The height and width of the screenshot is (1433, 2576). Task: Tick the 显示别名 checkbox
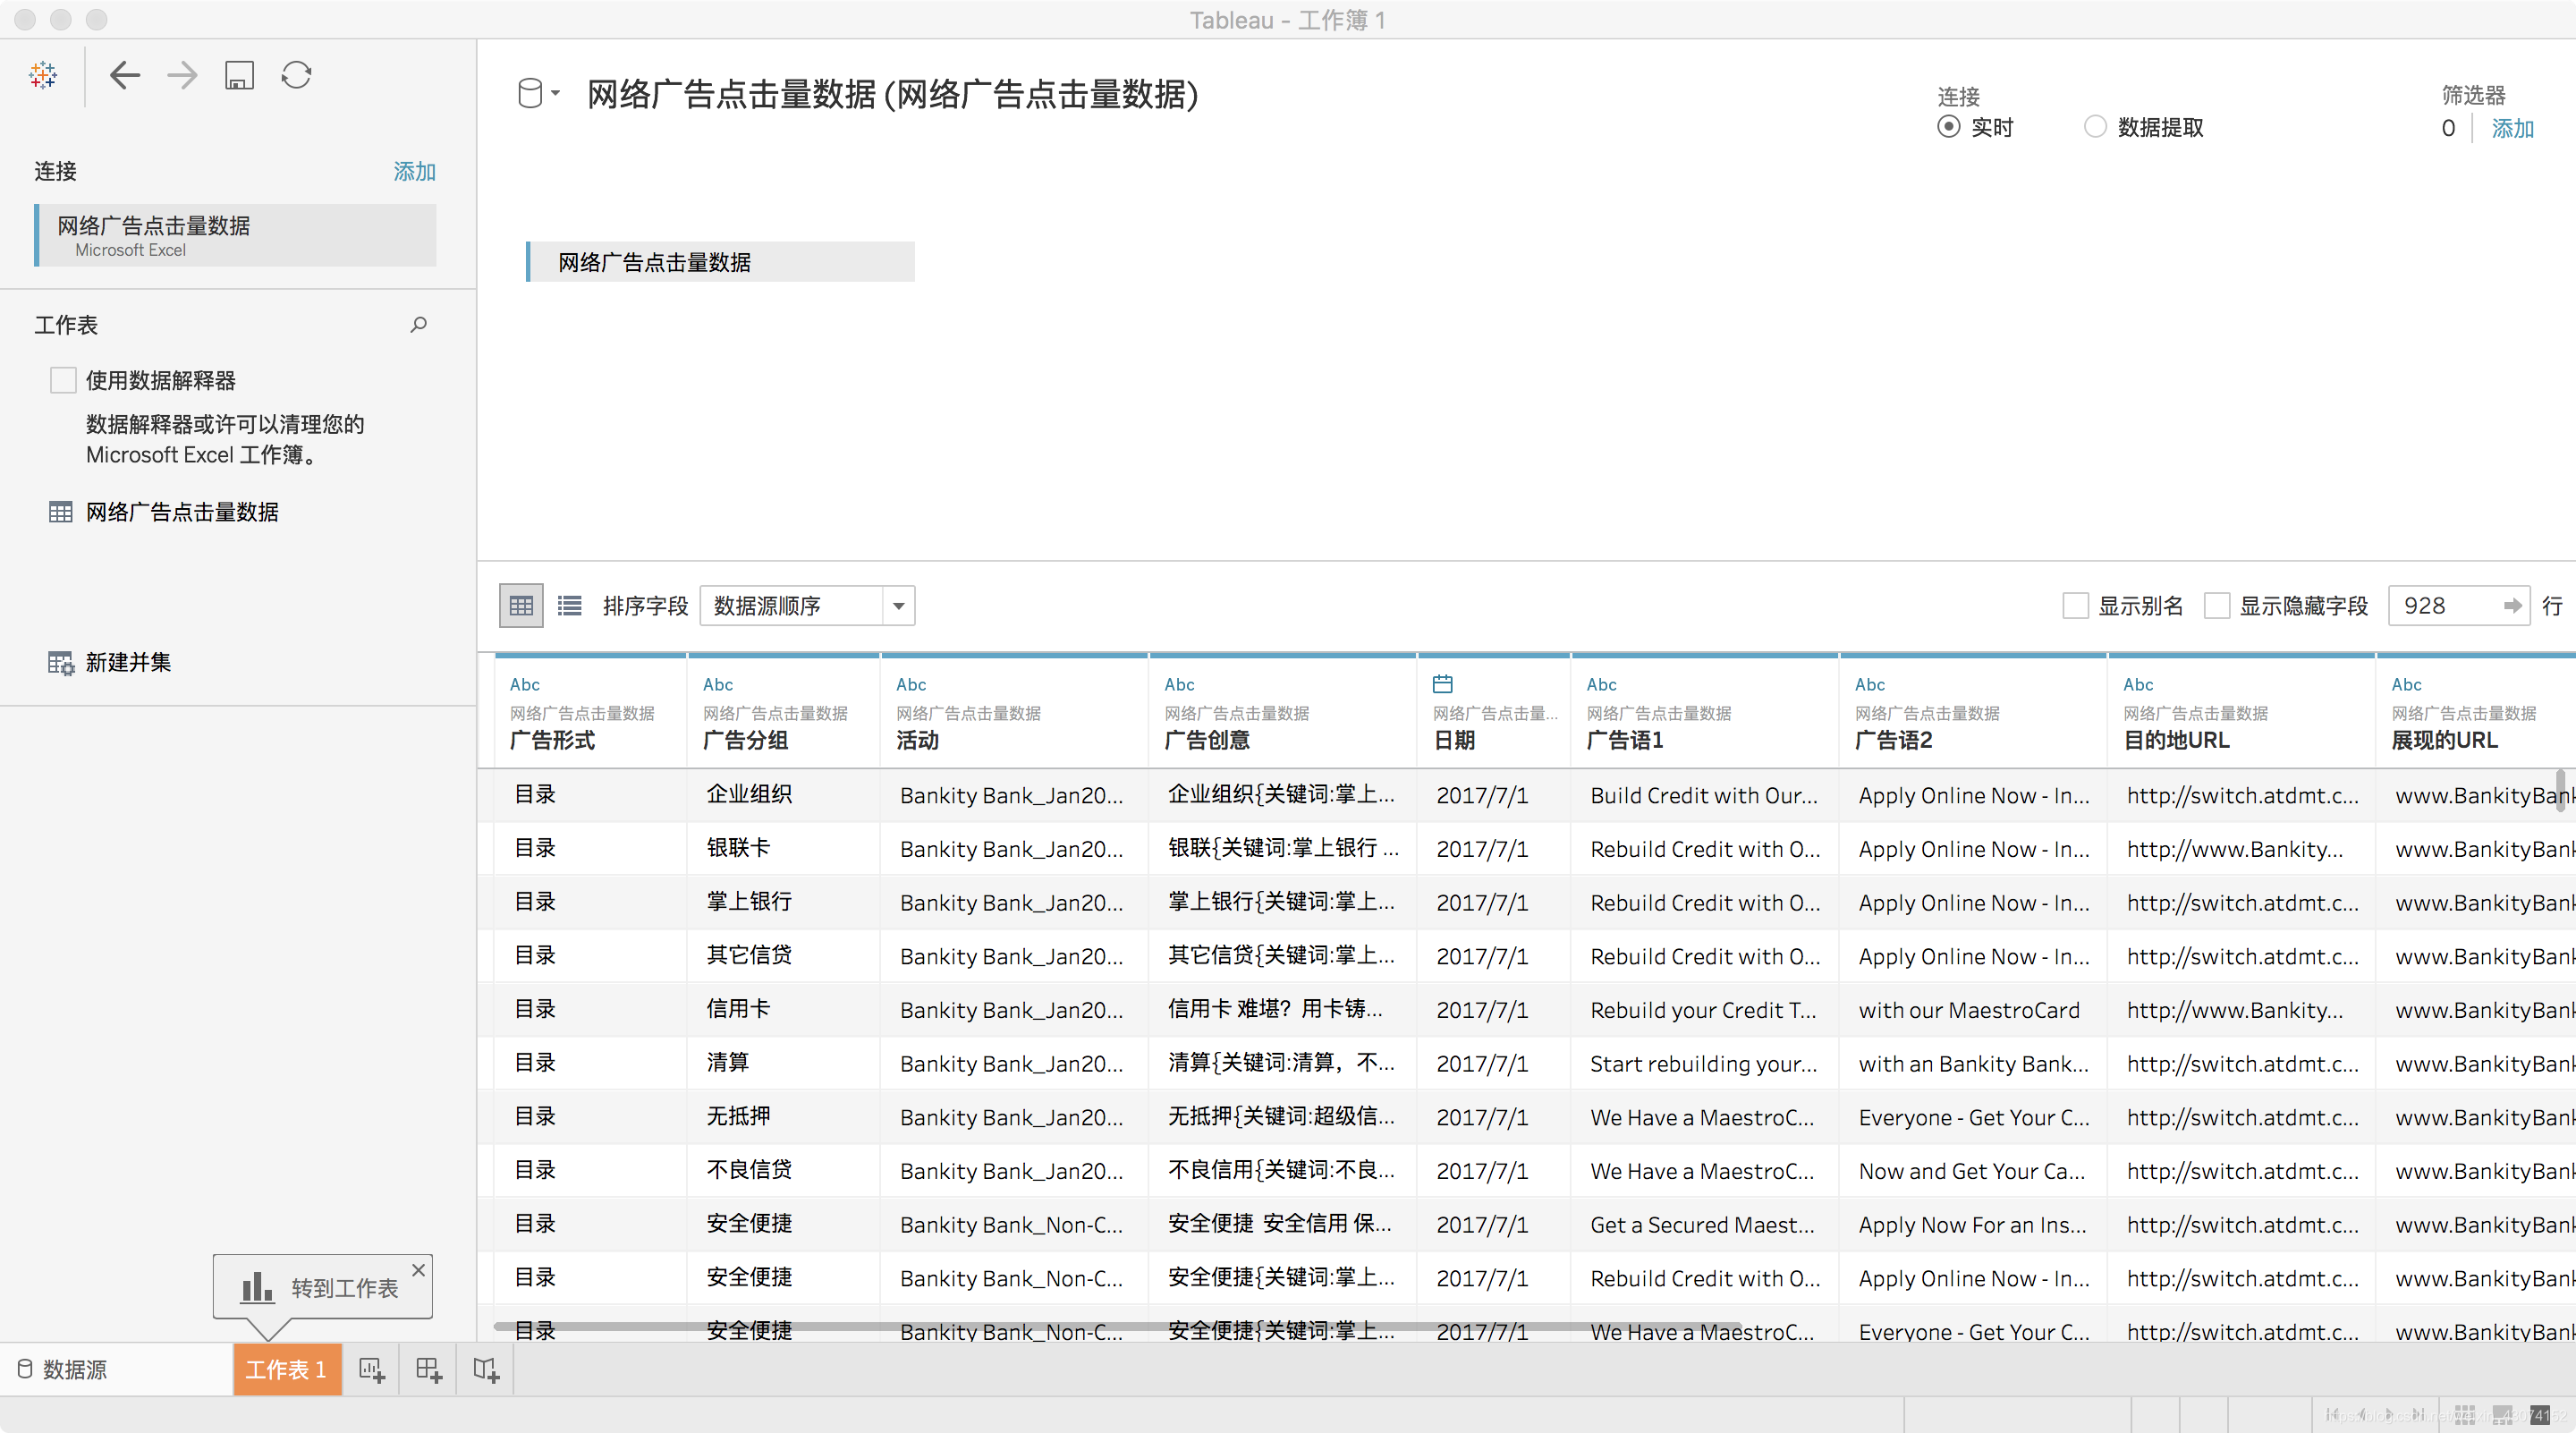point(2075,606)
